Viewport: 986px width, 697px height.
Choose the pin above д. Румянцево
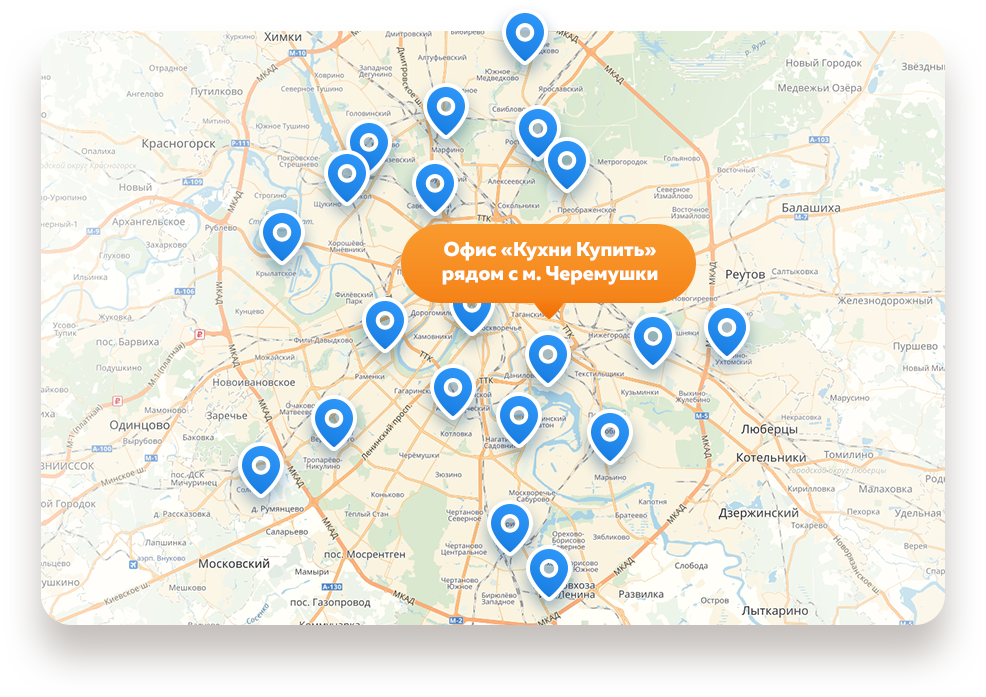[261, 471]
